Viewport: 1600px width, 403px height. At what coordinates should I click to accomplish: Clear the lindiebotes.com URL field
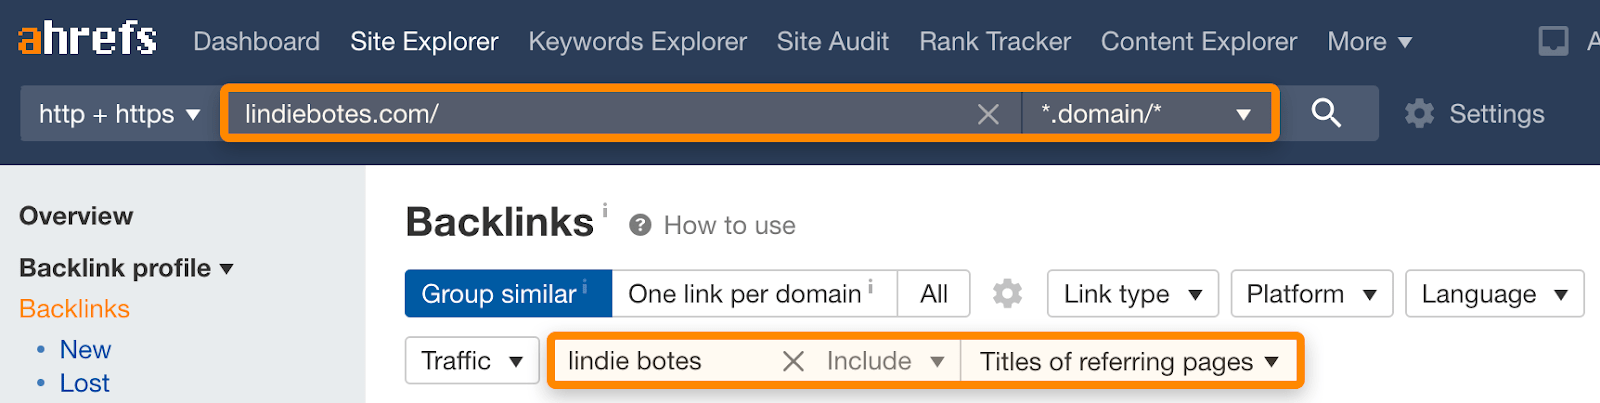pos(988,115)
